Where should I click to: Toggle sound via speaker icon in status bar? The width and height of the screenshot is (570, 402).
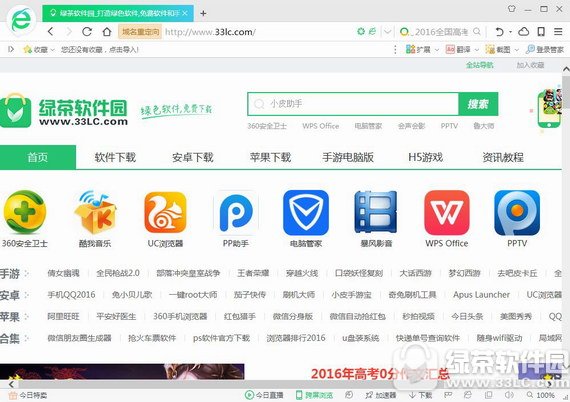click(x=509, y=395)
